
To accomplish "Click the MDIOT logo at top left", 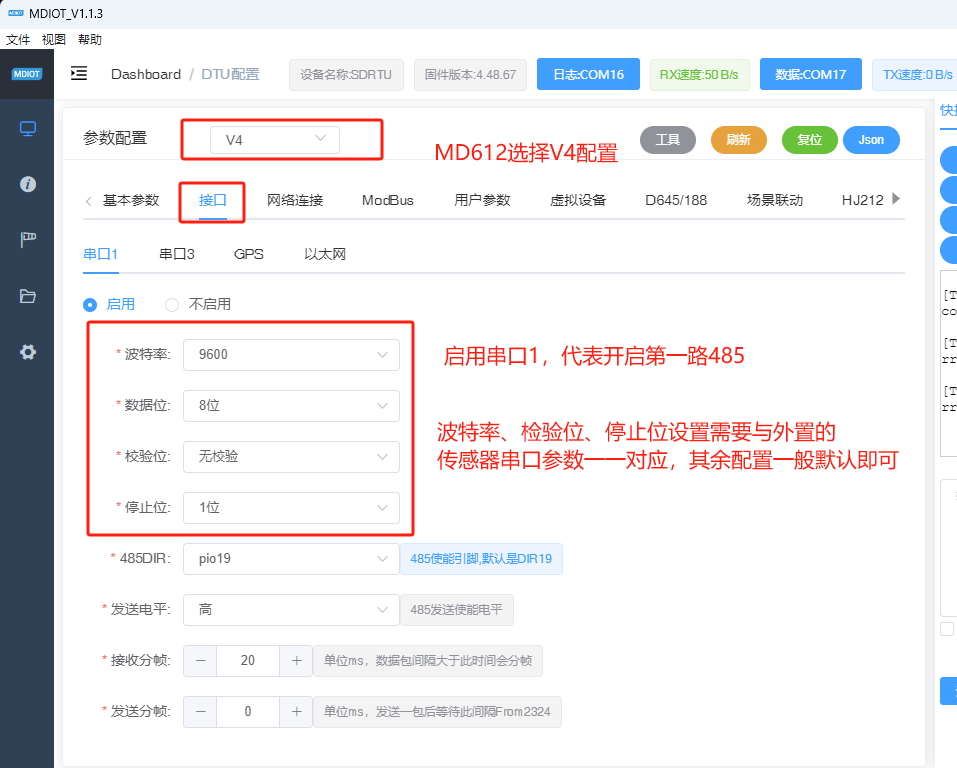I will [27, 73].
